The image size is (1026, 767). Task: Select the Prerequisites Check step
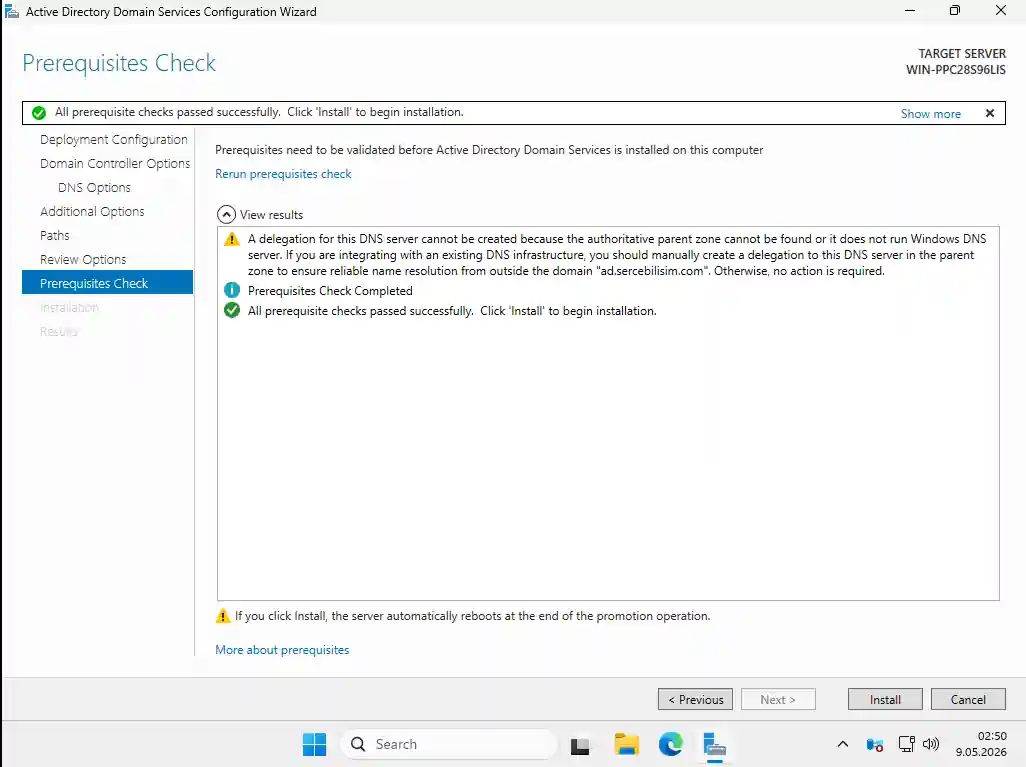(x=107, y=283)
